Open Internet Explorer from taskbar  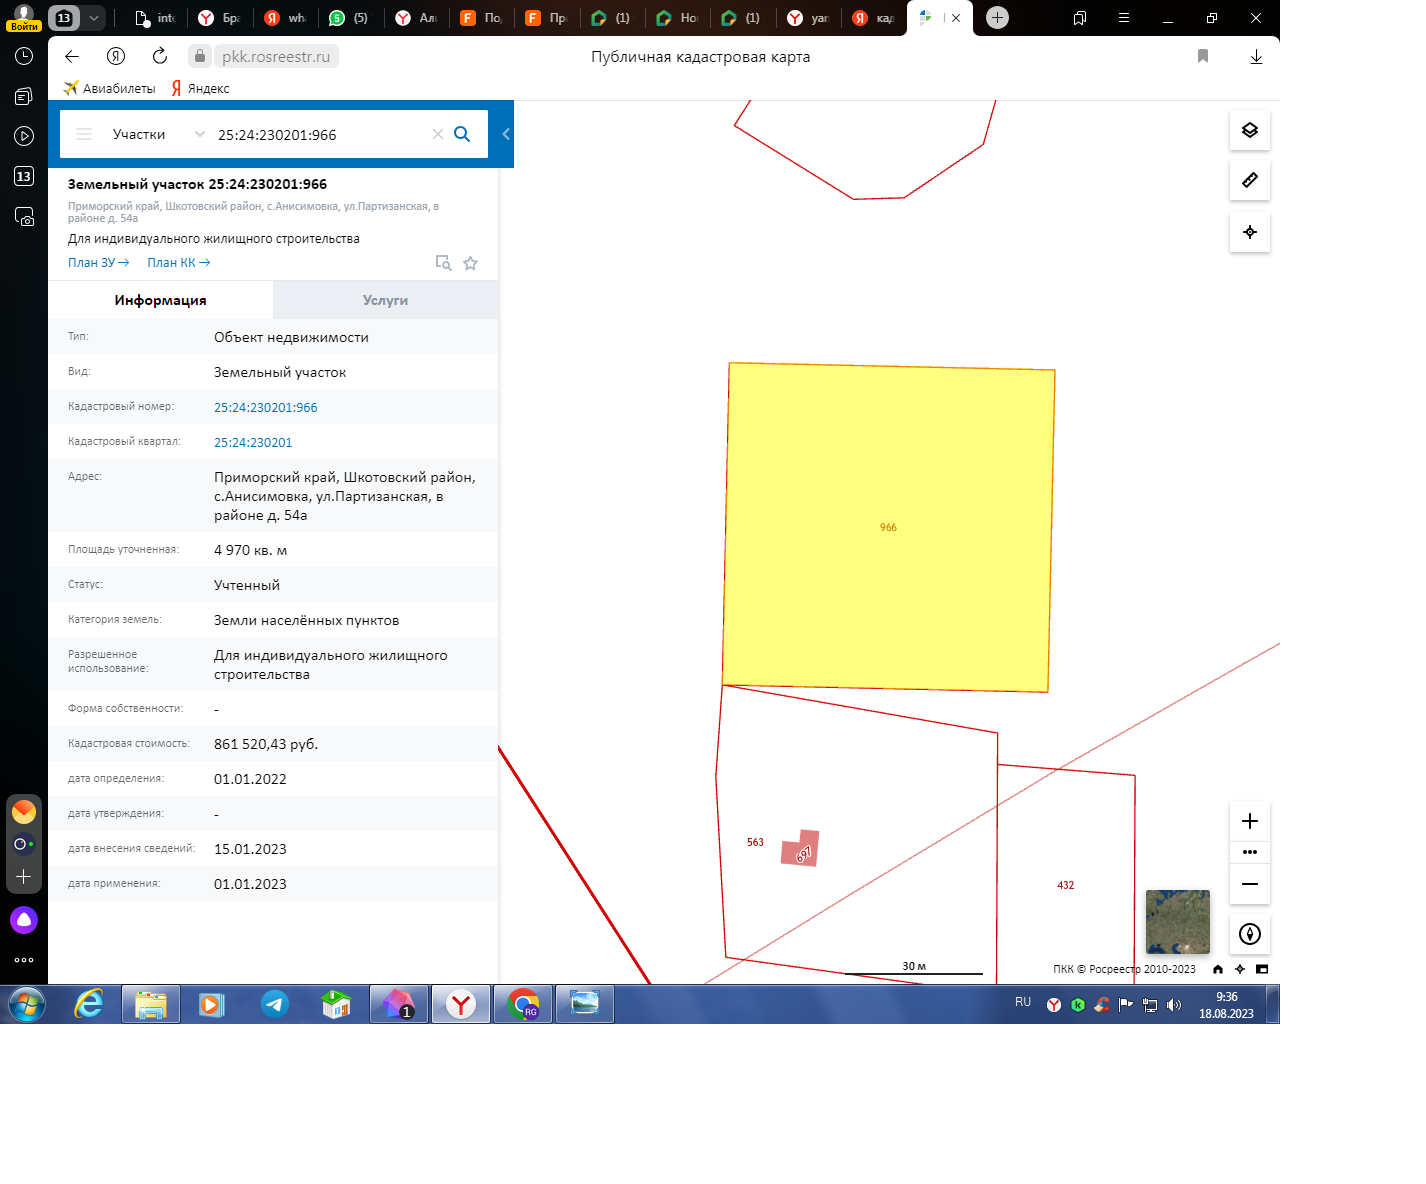(x=89, y=1004)
